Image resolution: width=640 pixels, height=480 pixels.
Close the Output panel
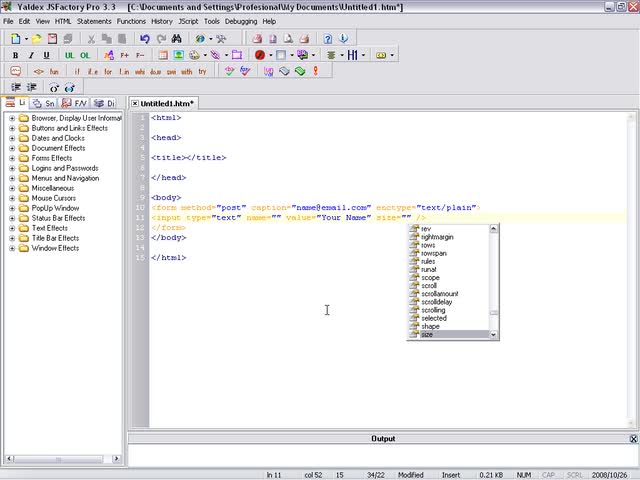pyautogui.click(x=633, y=439)
